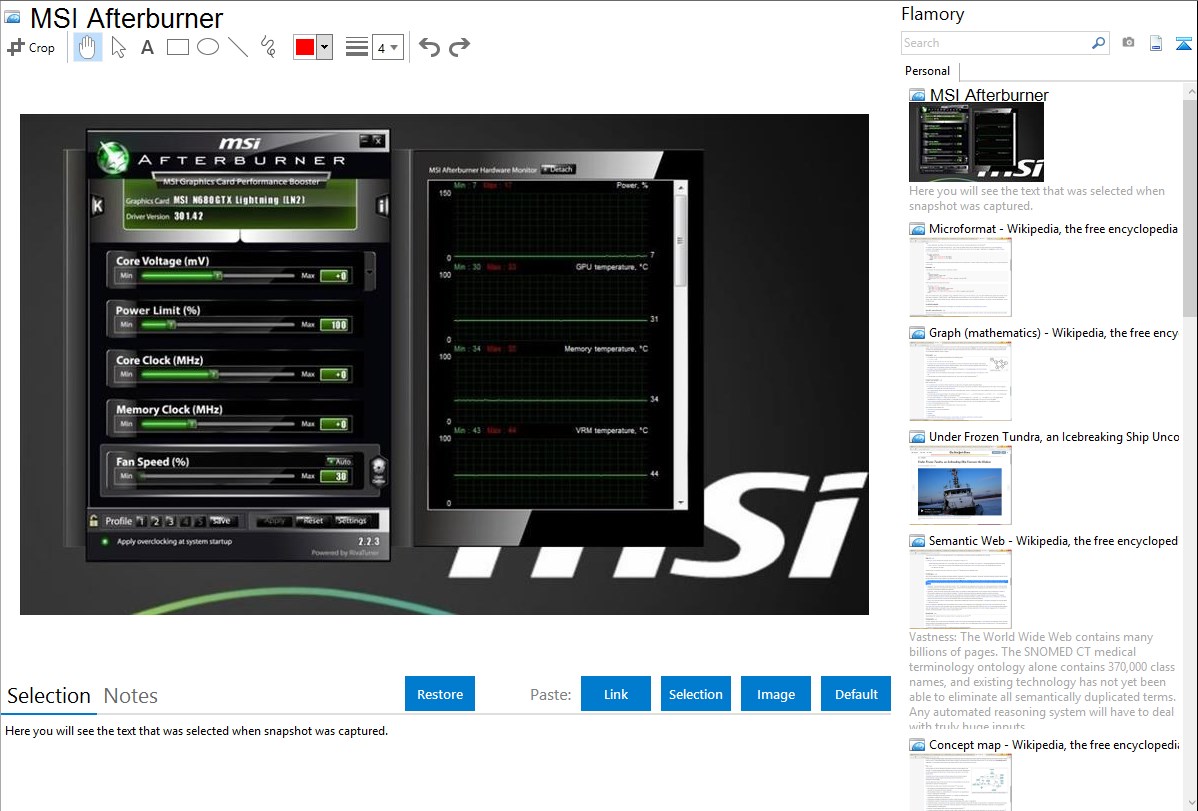Click Detach in the Hardware Monitor
1198x811 pixels.
pyautogui.click(x=558, y=170)
